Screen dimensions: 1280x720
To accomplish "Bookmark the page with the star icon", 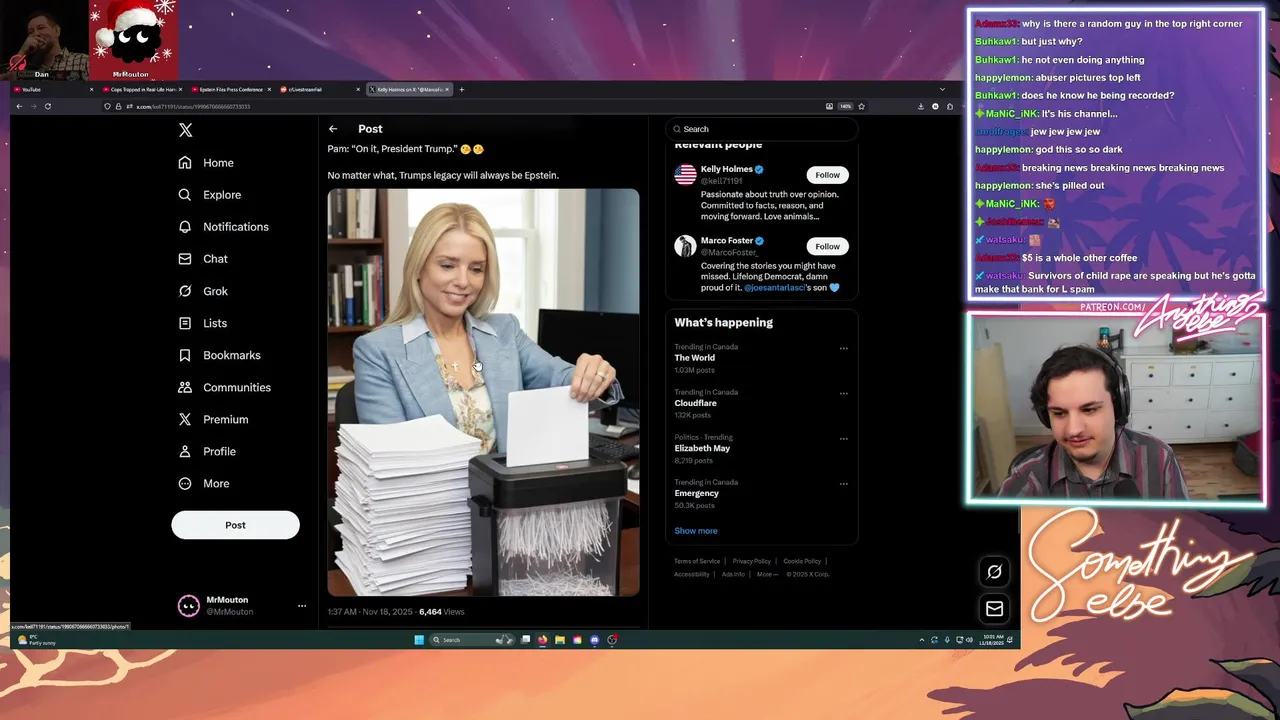I will pyautogui.click(x=861, y=106).
